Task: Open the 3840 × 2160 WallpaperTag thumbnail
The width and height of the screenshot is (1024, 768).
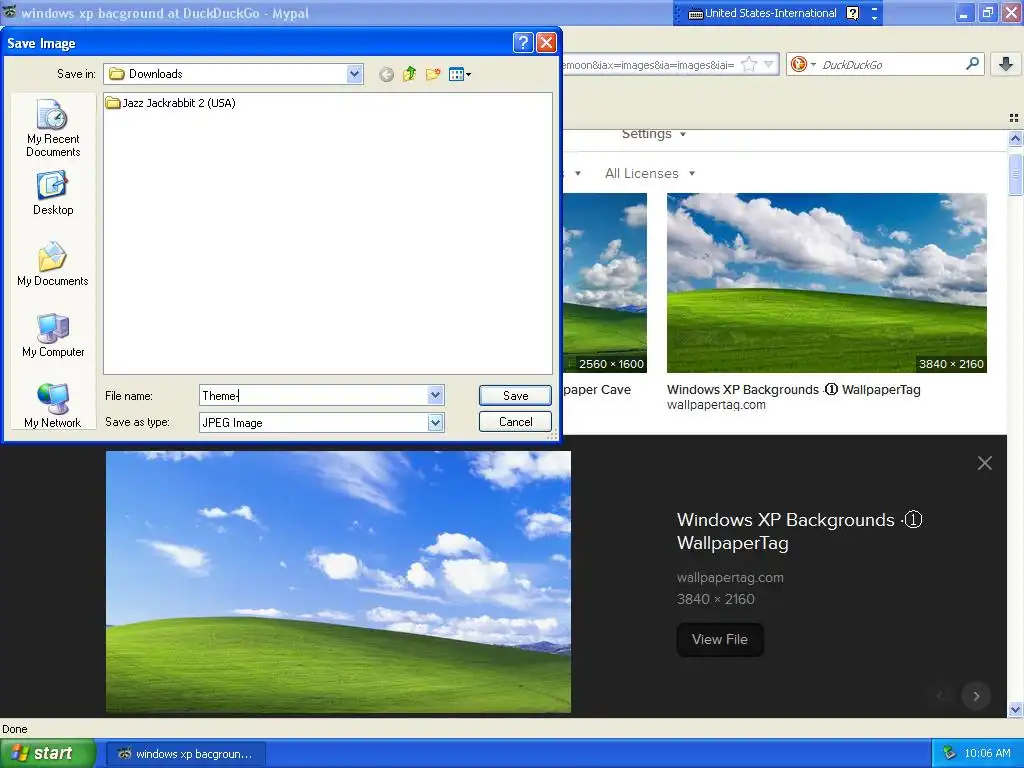Action: [826, 283]
